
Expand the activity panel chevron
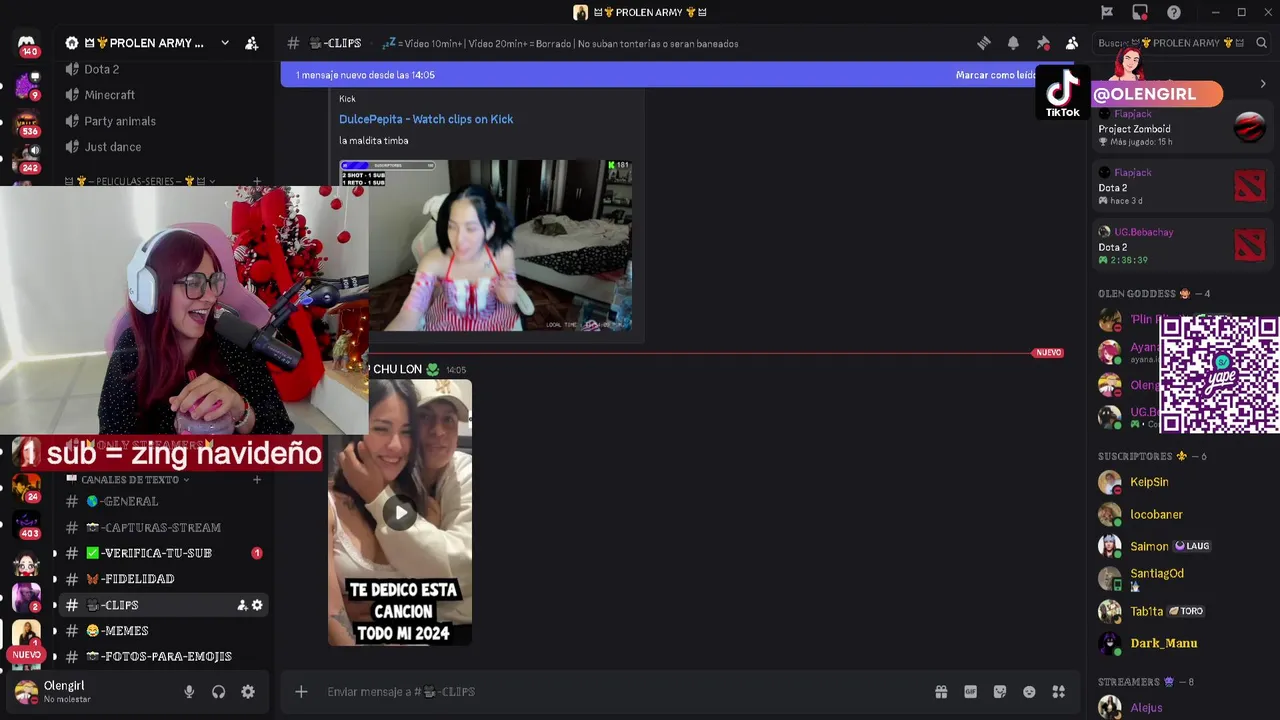point(1262,84)
